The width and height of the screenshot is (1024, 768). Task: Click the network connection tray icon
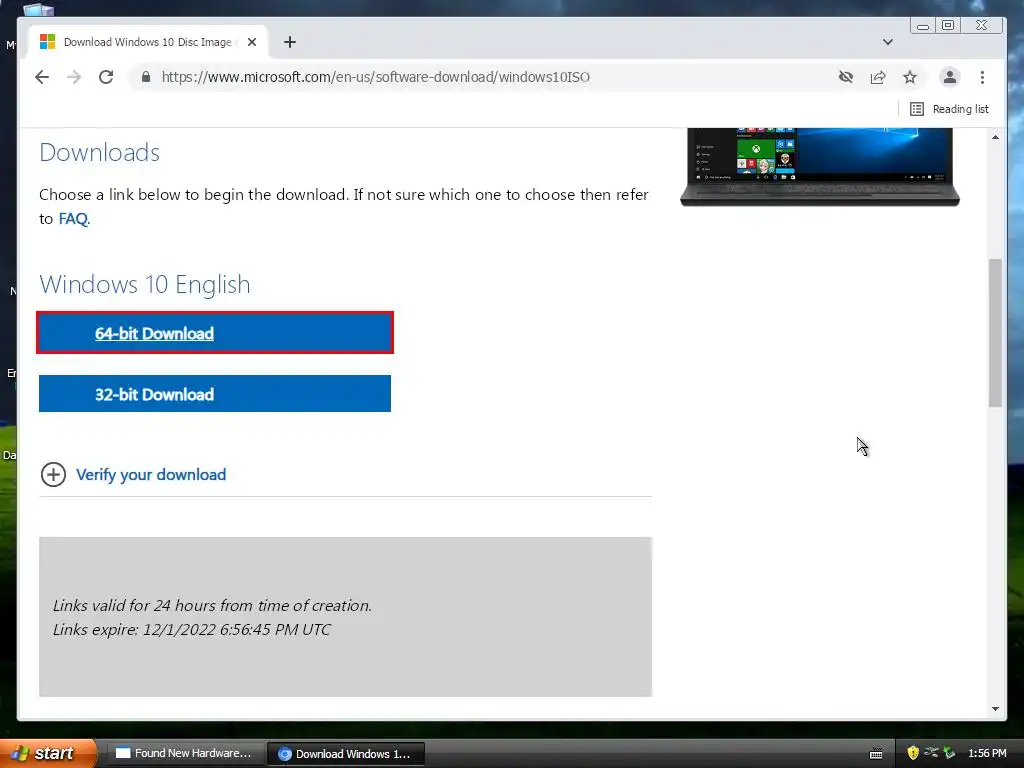pos(931,752)
